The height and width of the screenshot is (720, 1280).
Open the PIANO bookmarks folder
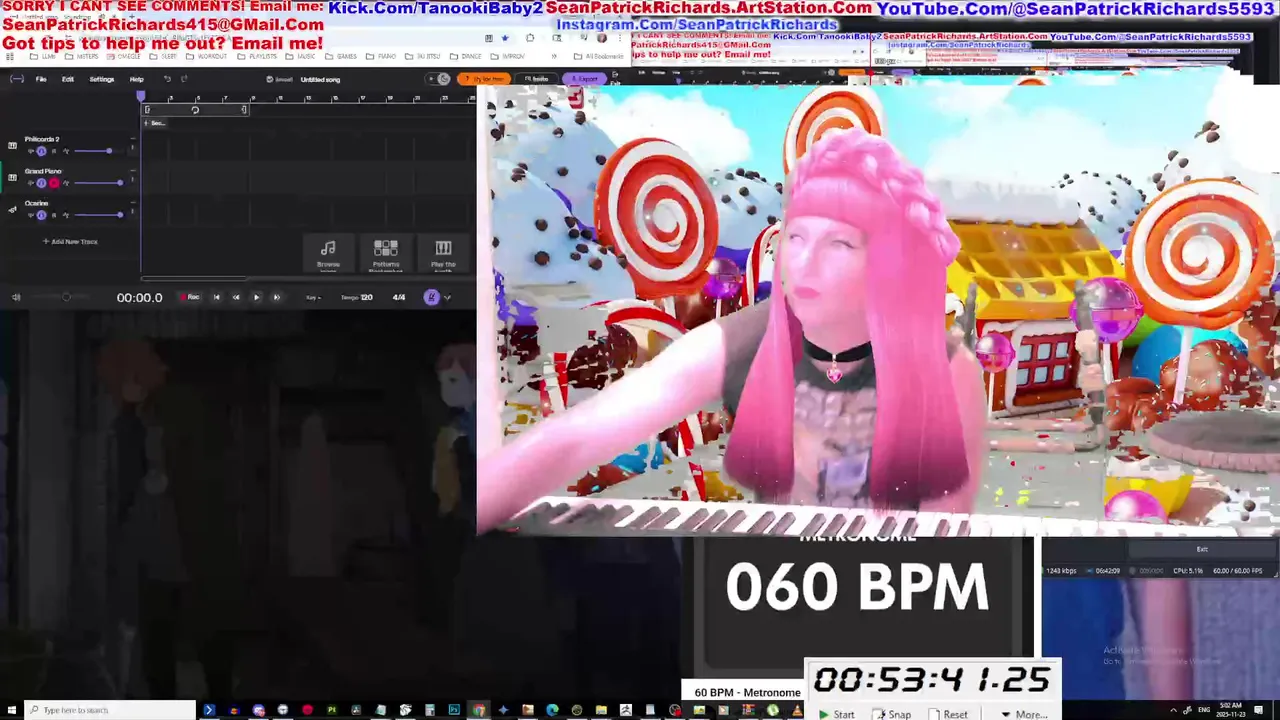point(380,56)
